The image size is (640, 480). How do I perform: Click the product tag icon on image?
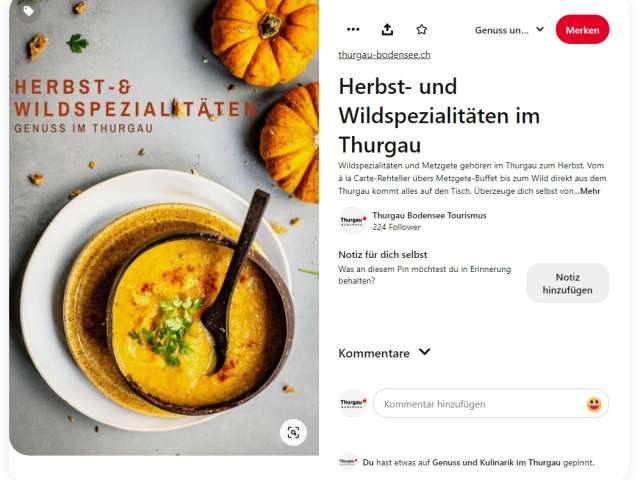(x=28, y=10)
